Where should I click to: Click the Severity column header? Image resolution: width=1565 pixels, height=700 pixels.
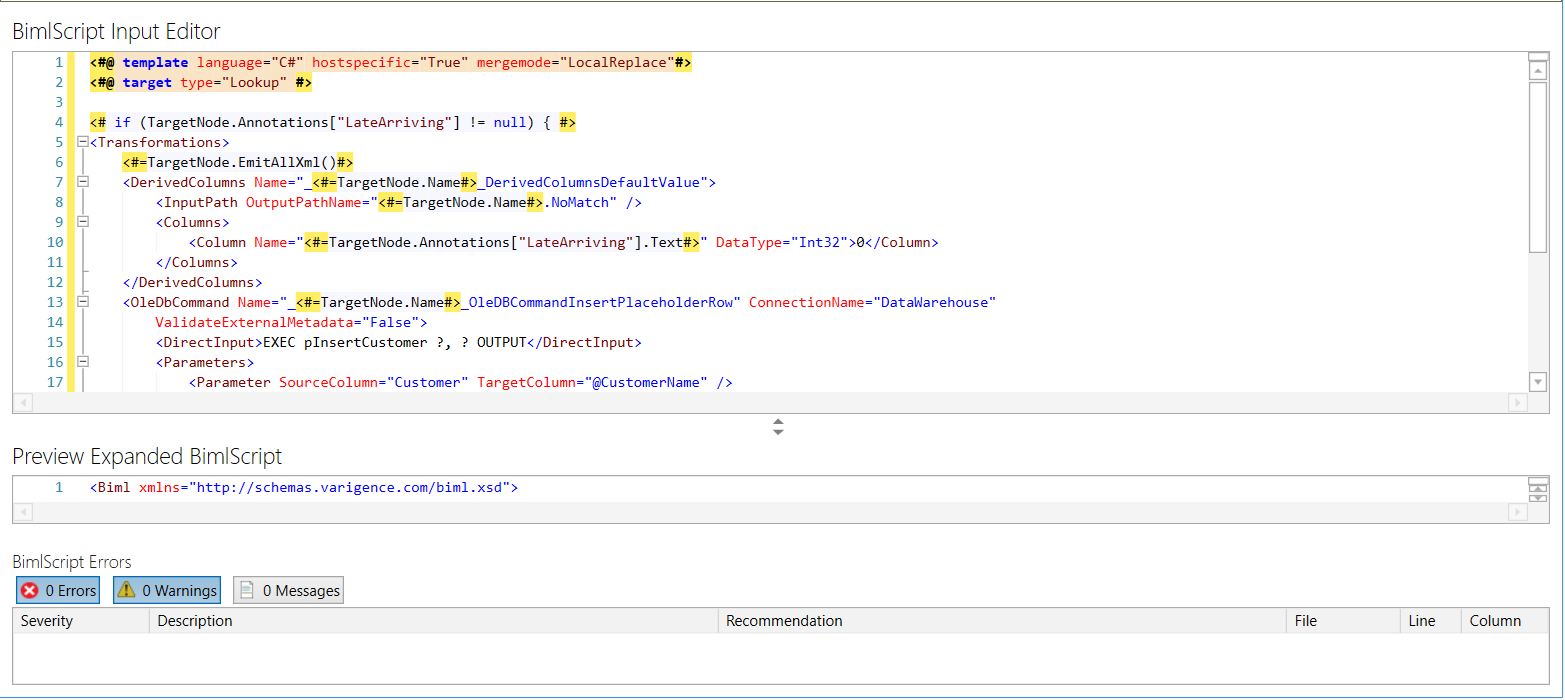[x=80, y=621]
